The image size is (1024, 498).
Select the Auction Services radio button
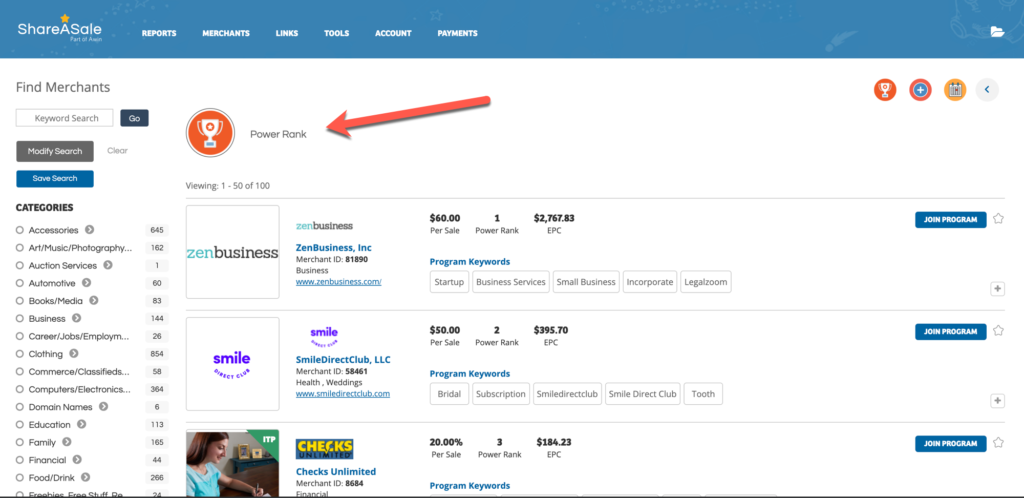click(20, 266)
